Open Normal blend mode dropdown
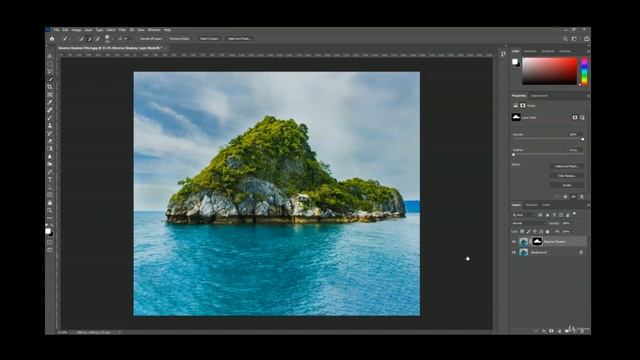The width and height of the screenshot is (640, 360). pos(529,223)
